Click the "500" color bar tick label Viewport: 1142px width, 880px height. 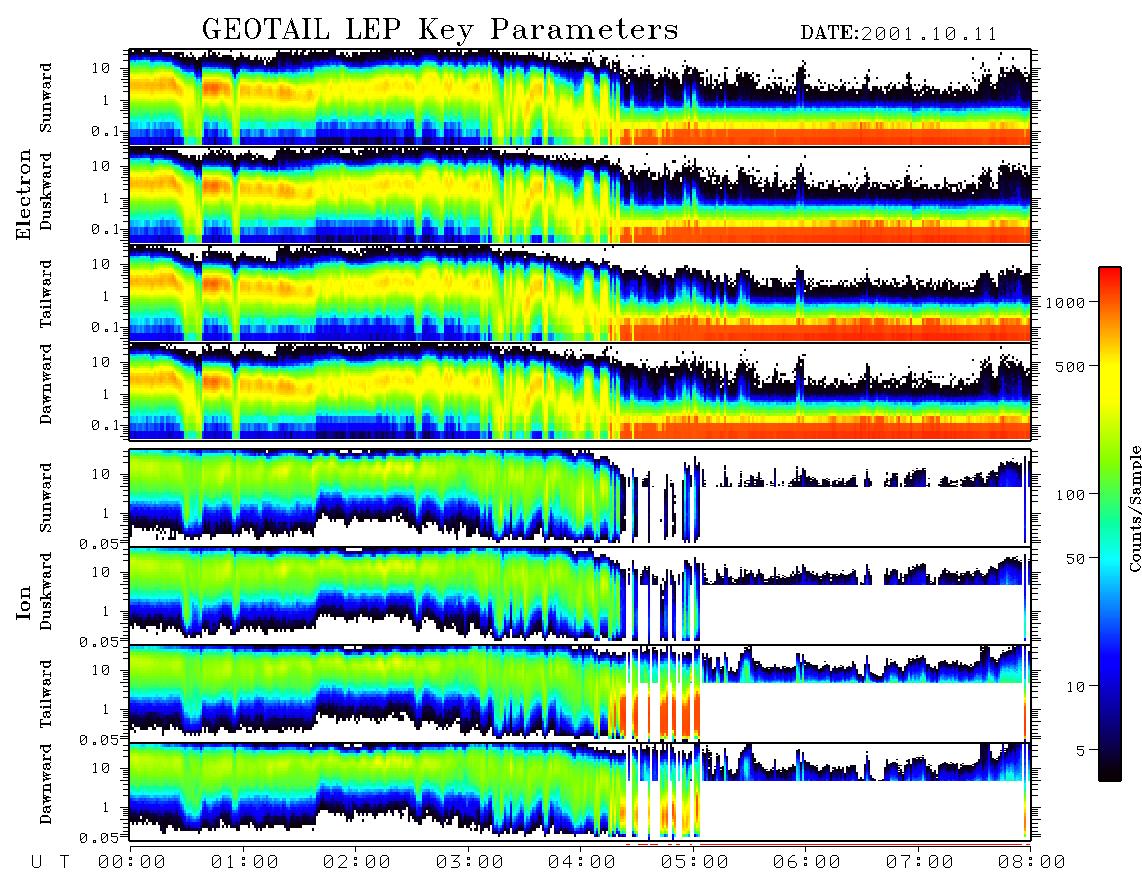[1071, 366]
